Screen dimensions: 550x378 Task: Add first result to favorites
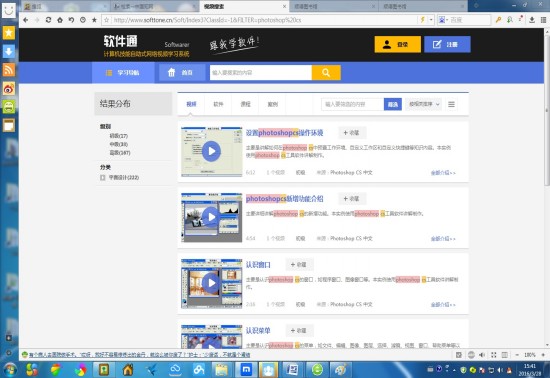[x=352, y=133]
